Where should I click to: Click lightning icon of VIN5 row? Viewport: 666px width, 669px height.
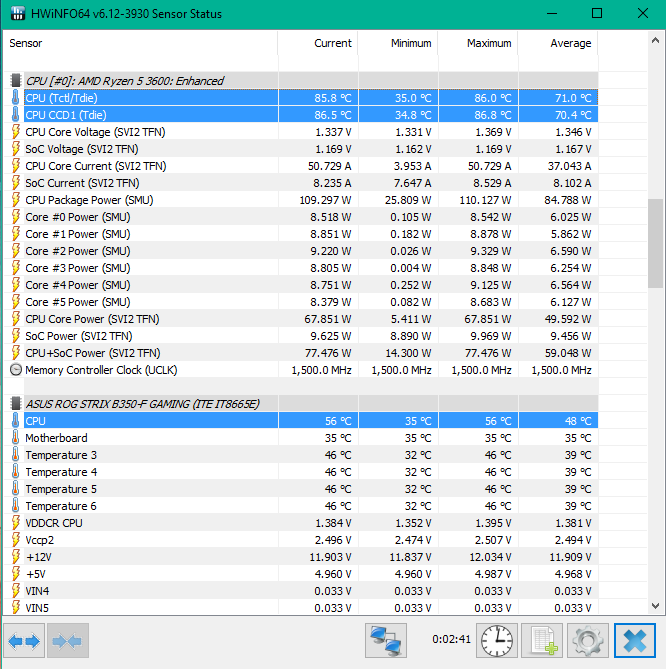pos(16,608)
